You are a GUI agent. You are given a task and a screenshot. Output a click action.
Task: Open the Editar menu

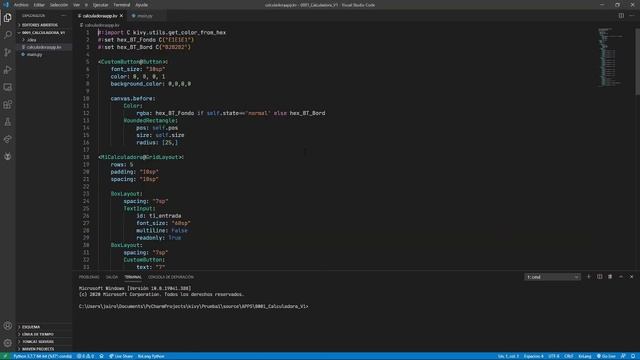click(x=39, y=5)
